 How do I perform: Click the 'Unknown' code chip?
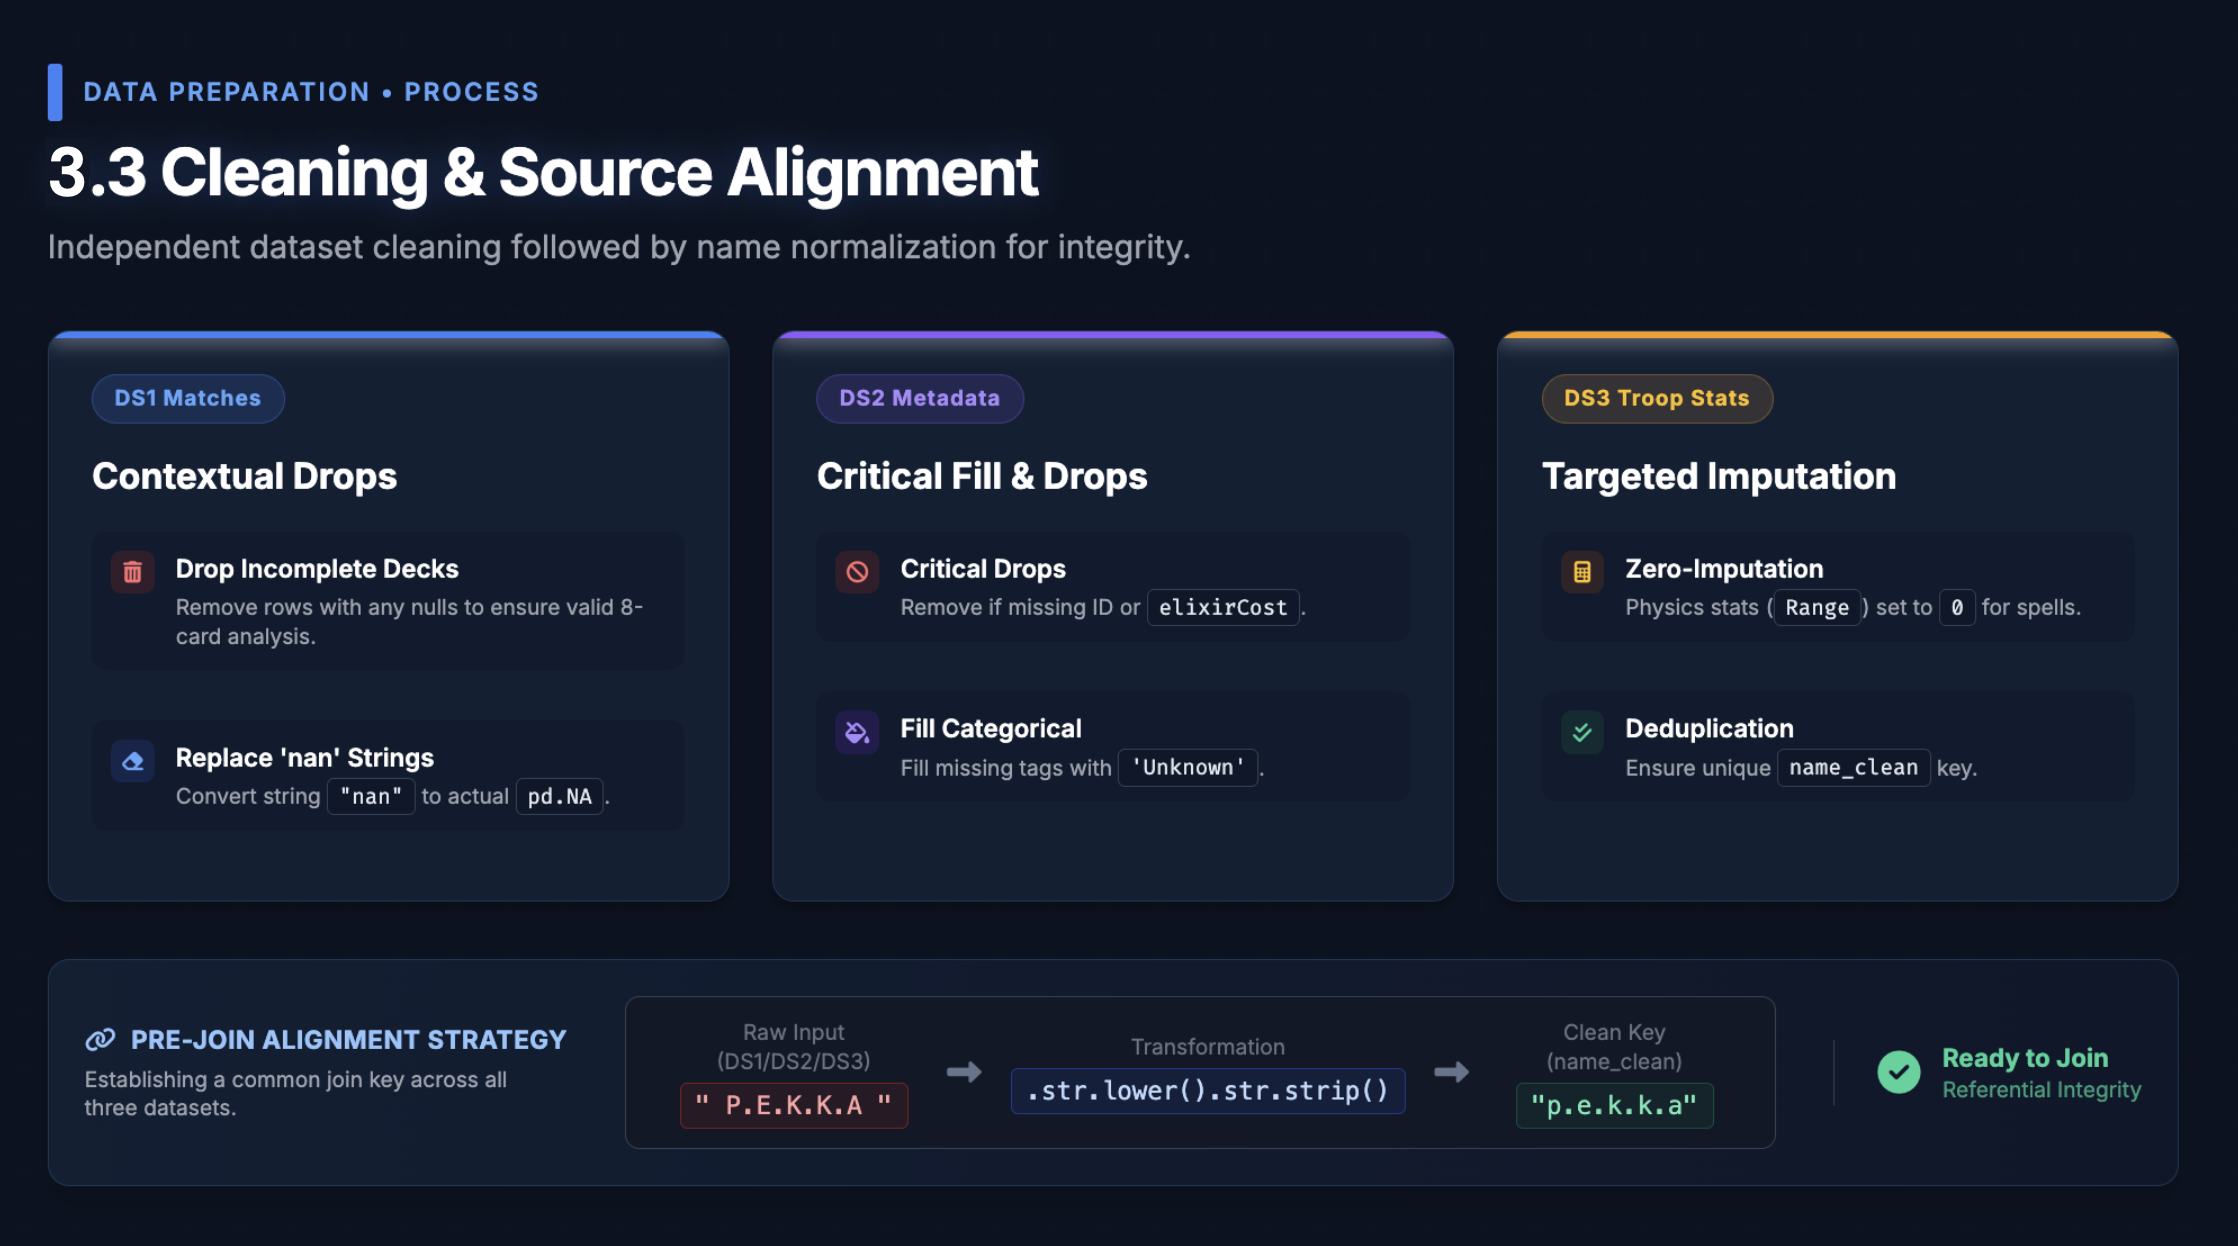[x=1187, y=767]
